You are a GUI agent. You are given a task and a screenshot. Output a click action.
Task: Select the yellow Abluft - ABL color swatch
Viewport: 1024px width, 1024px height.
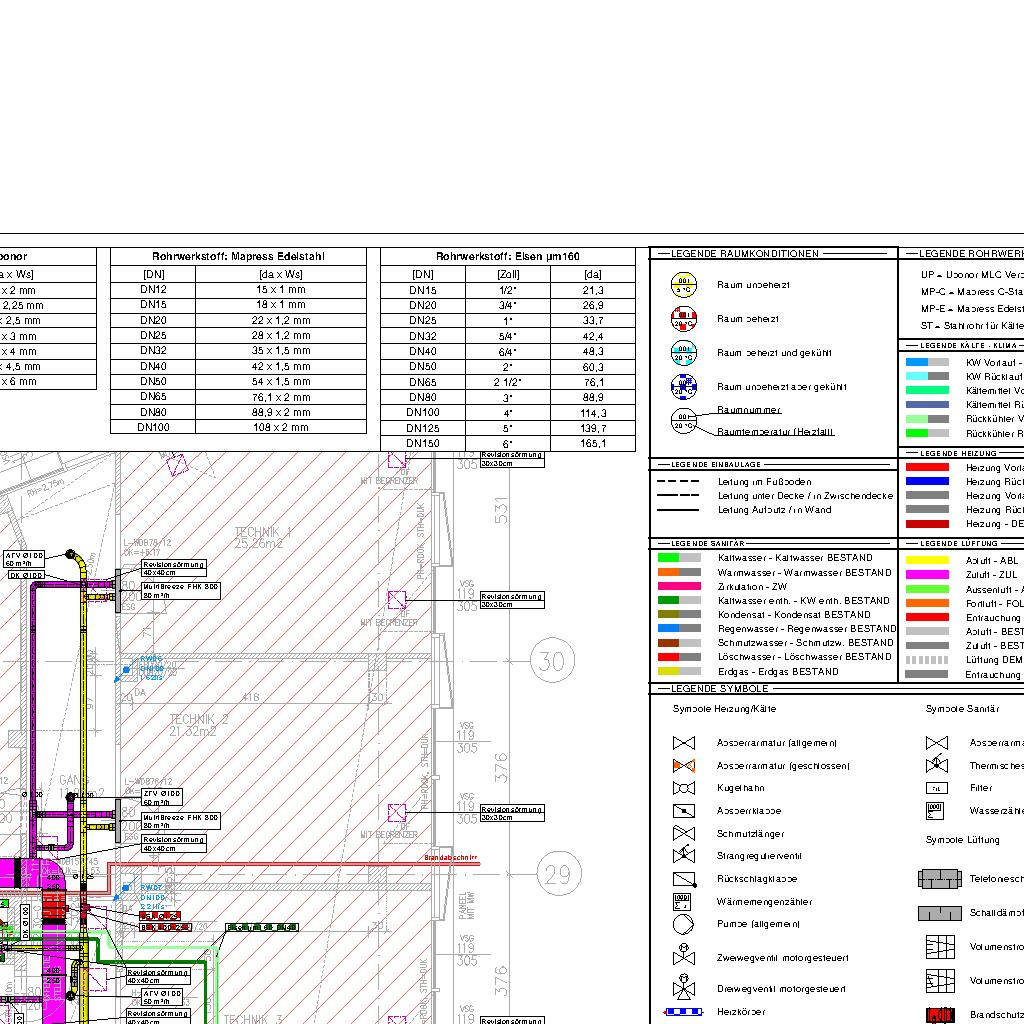pos(926,561)
